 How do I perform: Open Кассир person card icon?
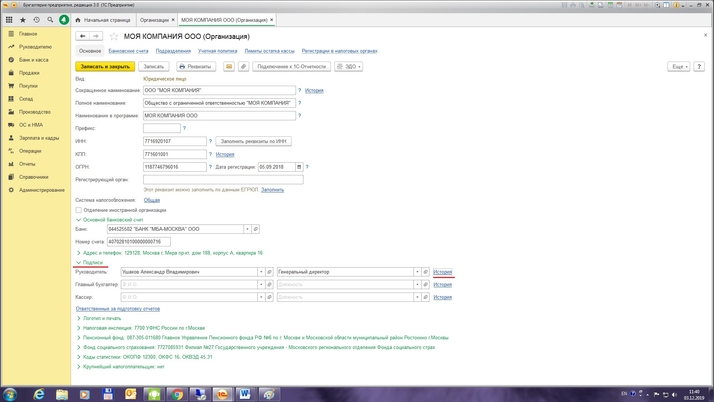[x=269, y=297]
